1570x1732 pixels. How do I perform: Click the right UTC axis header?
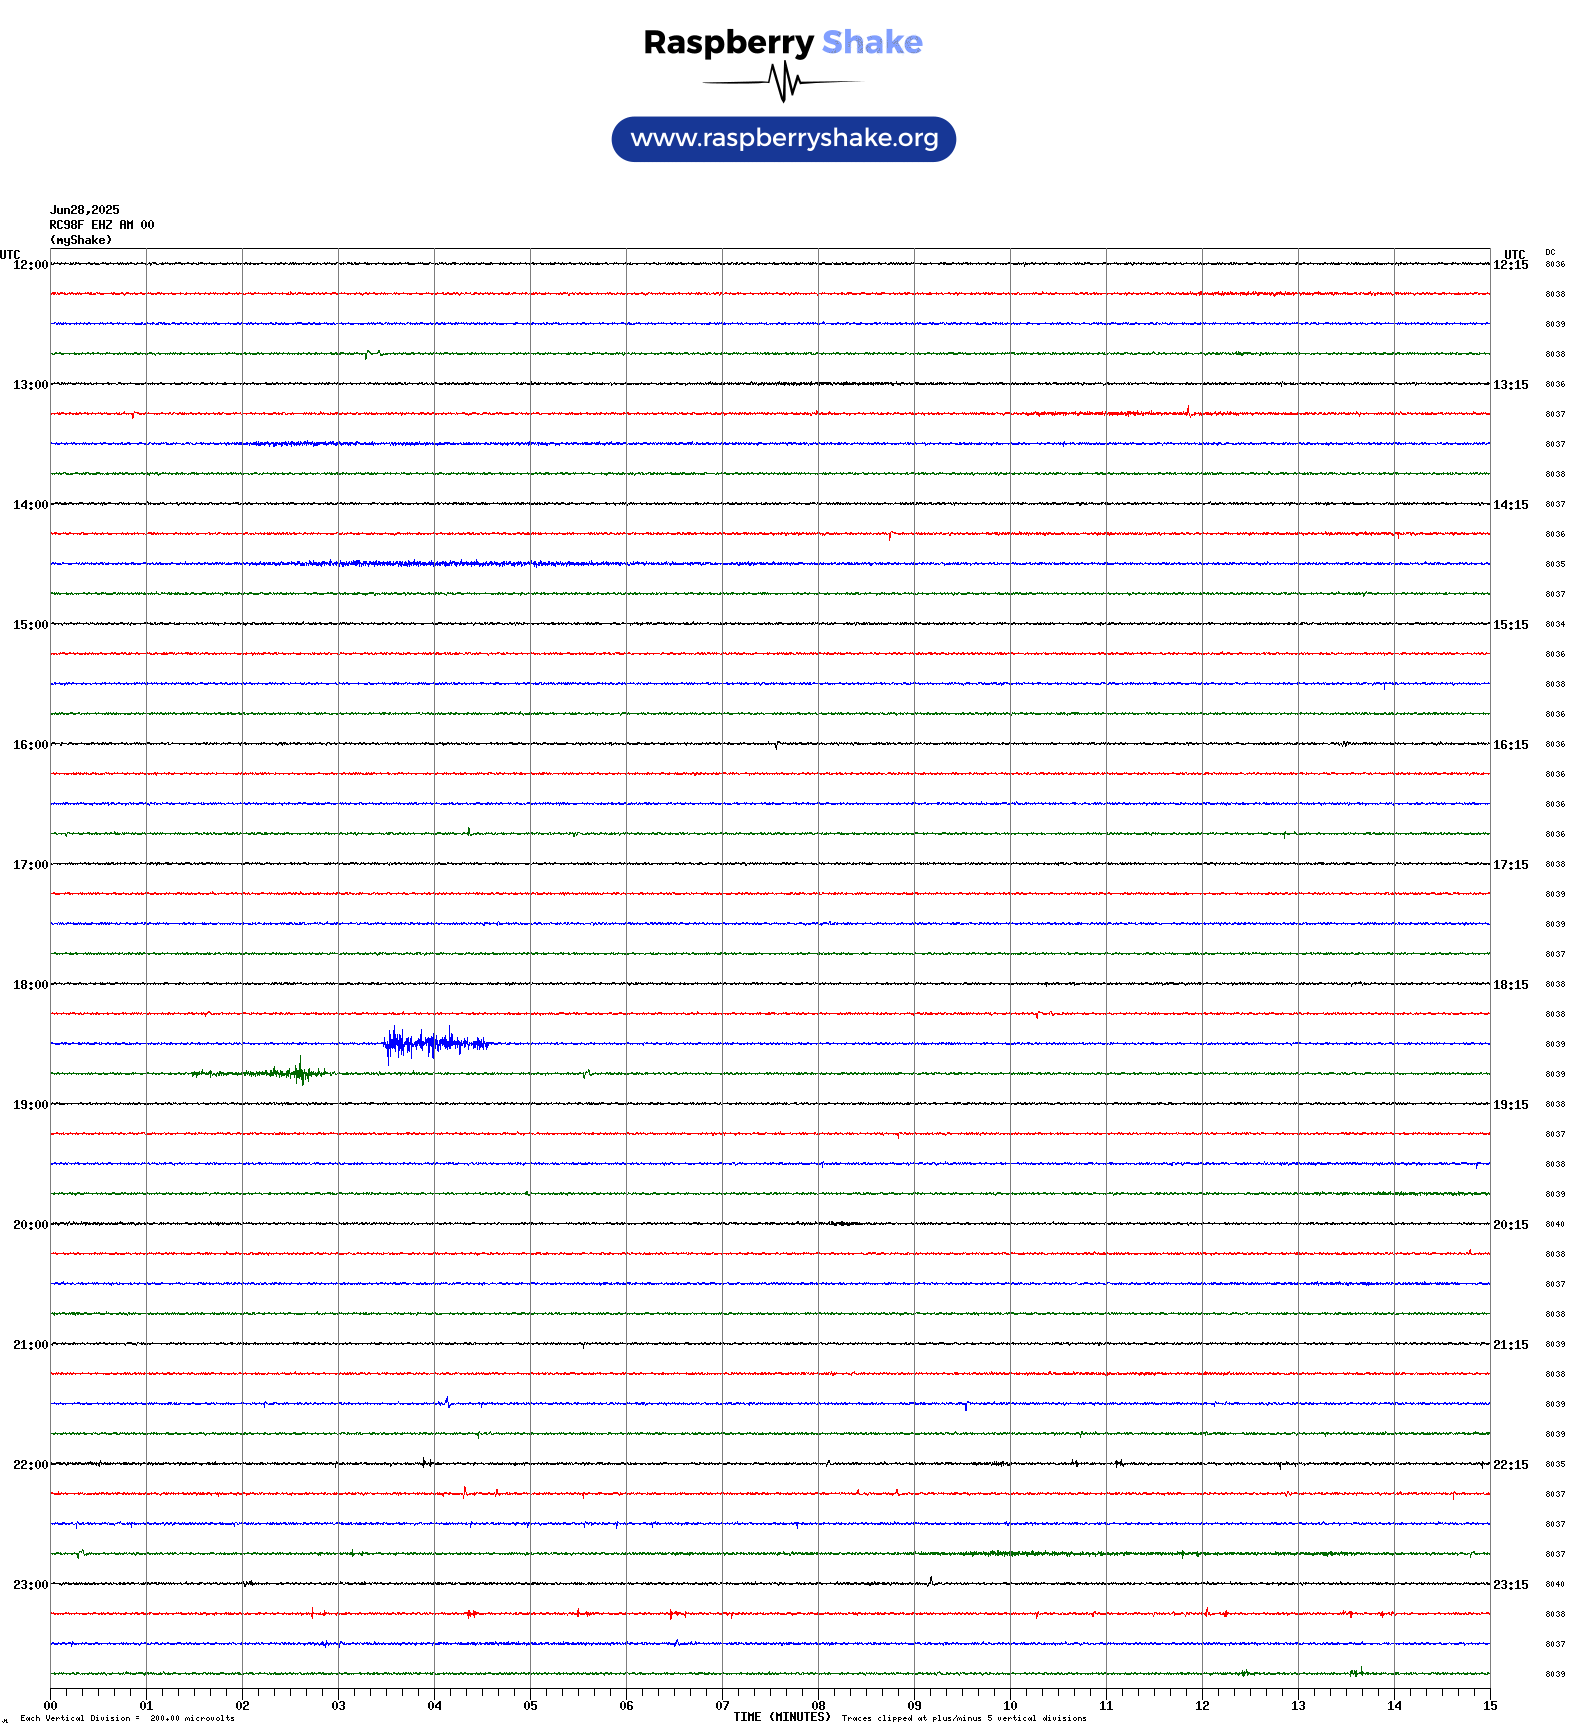click(x=1515, y=254)
